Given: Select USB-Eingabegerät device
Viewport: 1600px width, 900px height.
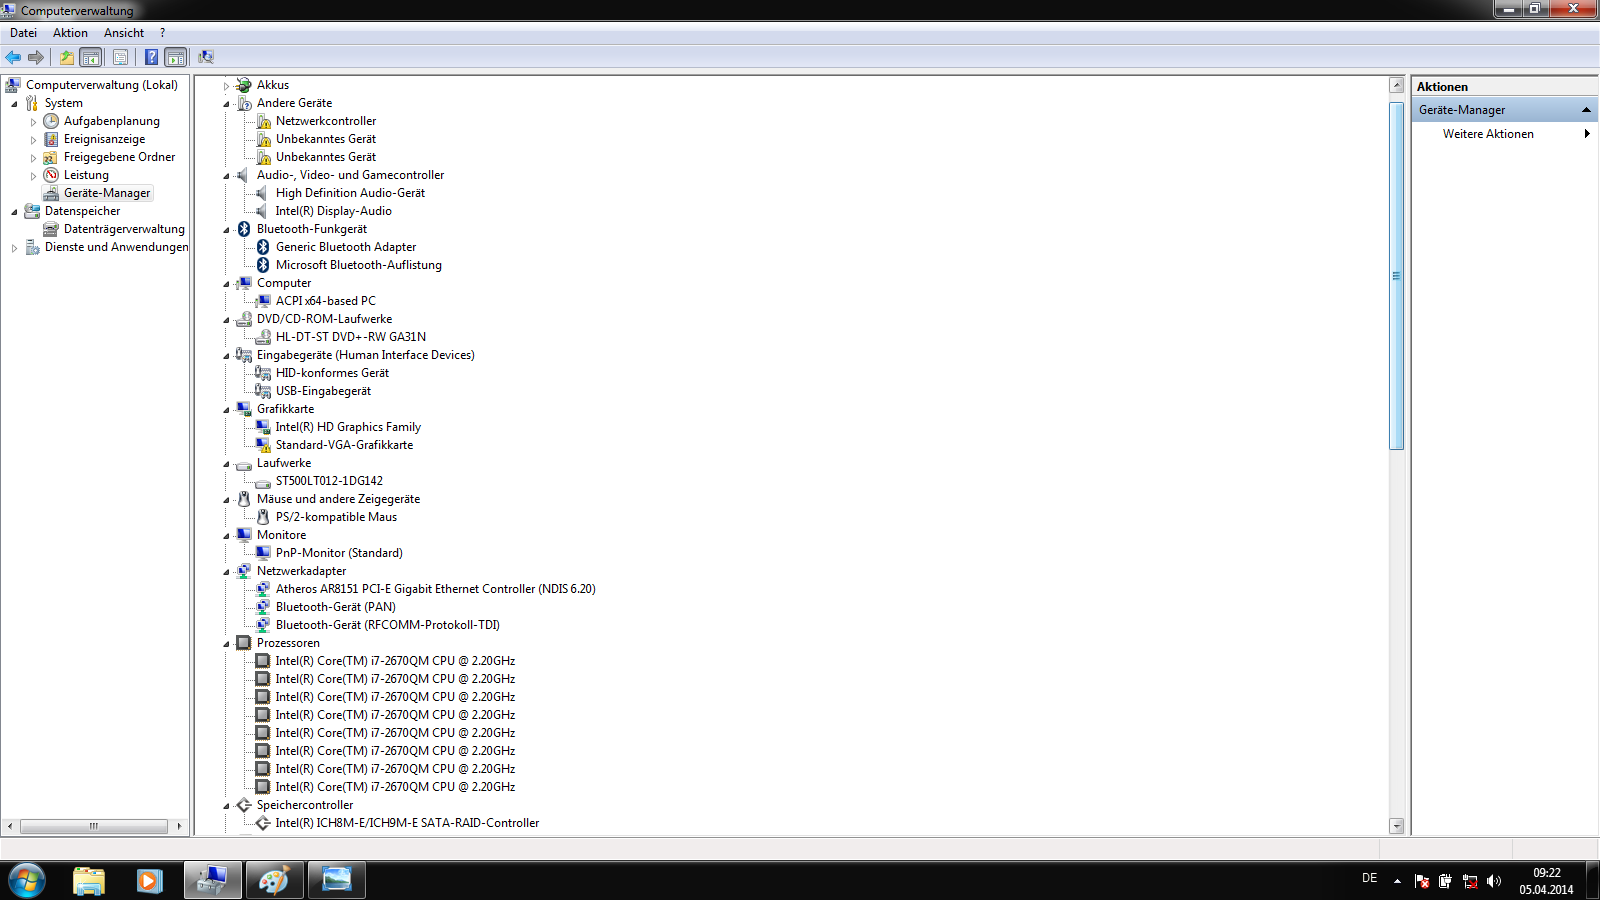Looking at the screenshot, I should [323, 391].
